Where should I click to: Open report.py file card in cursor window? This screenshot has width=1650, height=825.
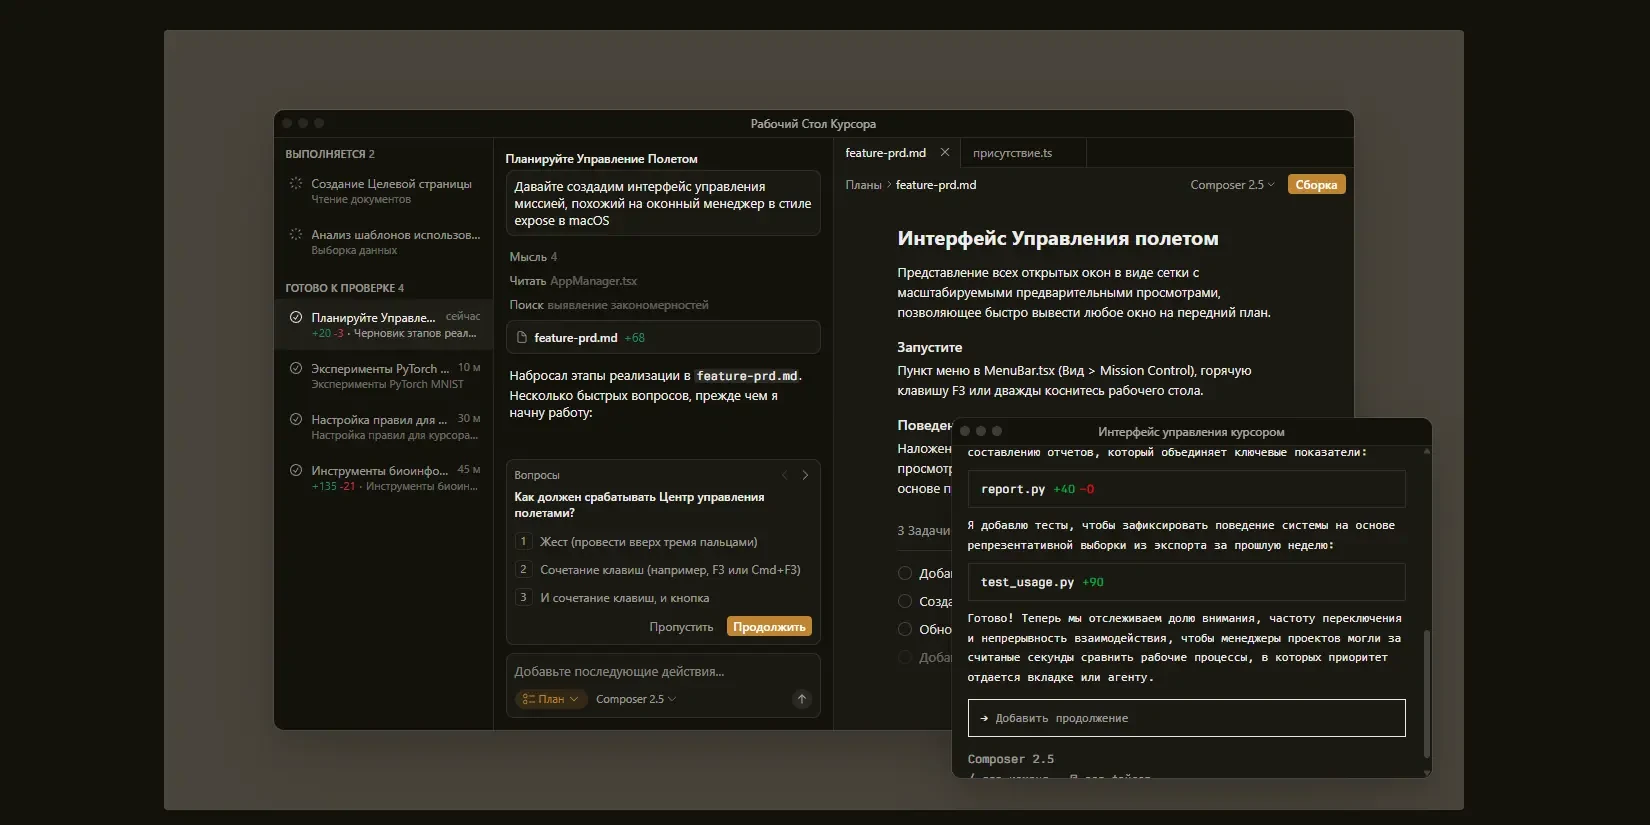click(x=1186, y=489)
